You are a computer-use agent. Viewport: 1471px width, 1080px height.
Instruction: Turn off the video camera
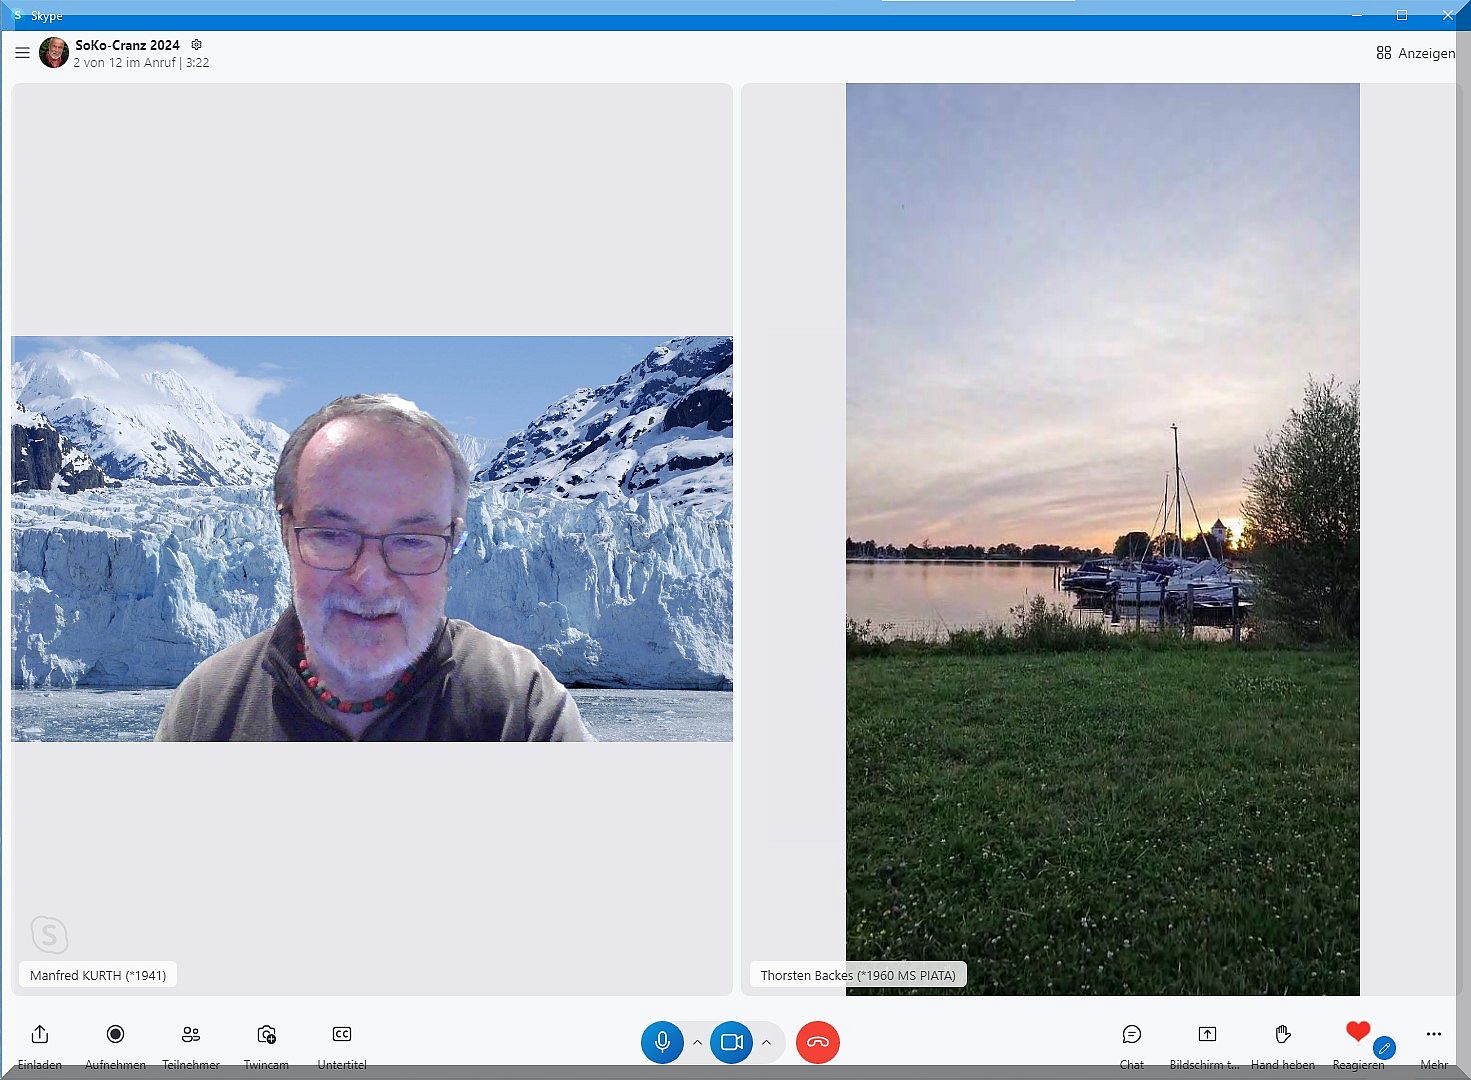[731, 1042]
